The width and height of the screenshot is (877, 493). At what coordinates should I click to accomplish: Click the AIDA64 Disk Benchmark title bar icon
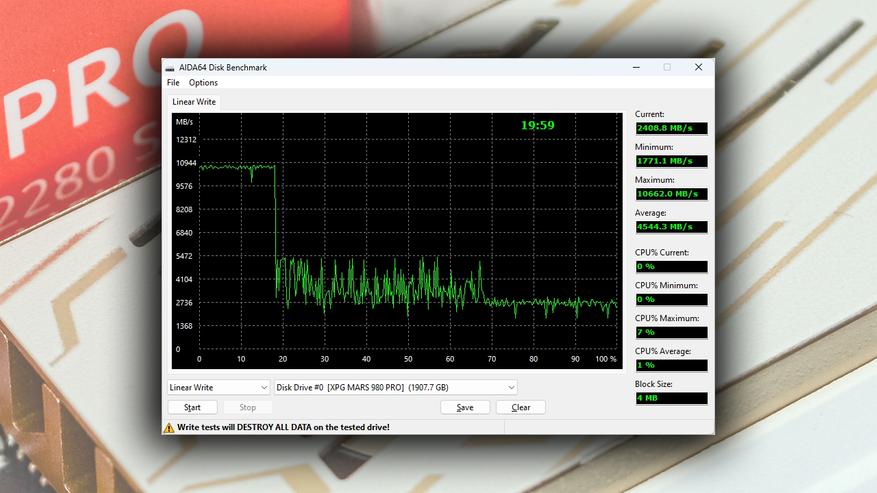point(170,68)
